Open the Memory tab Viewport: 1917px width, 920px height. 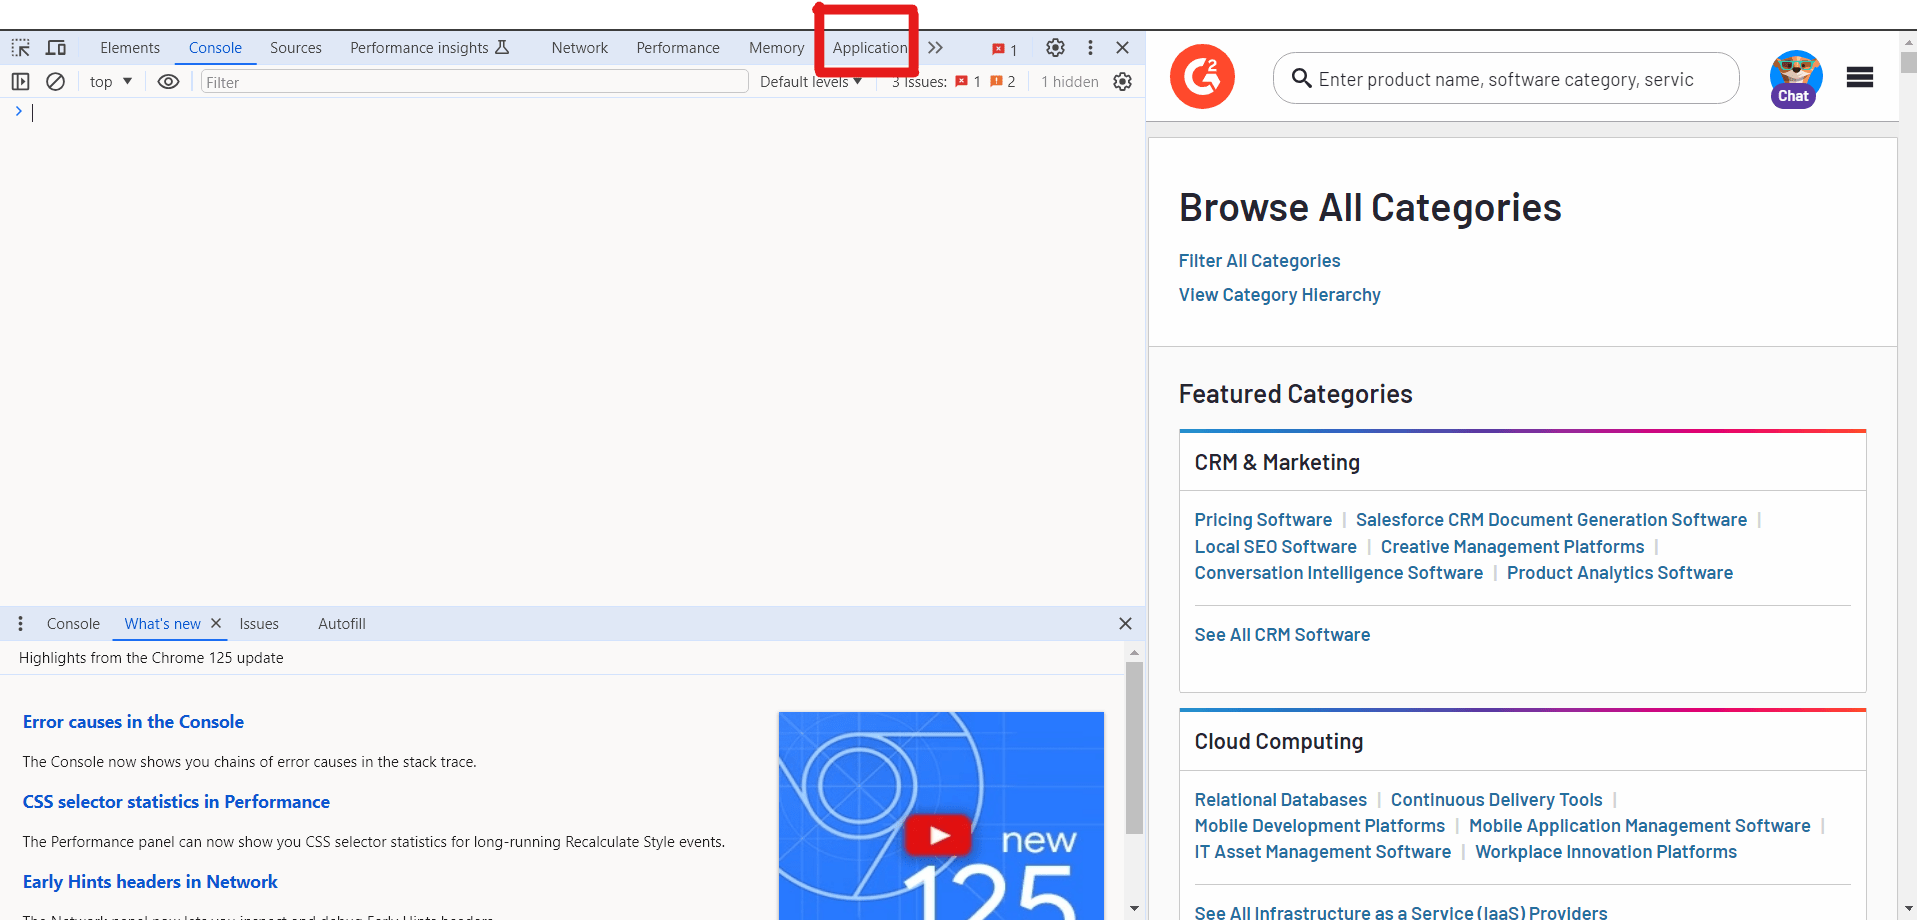tap(776, 48)
